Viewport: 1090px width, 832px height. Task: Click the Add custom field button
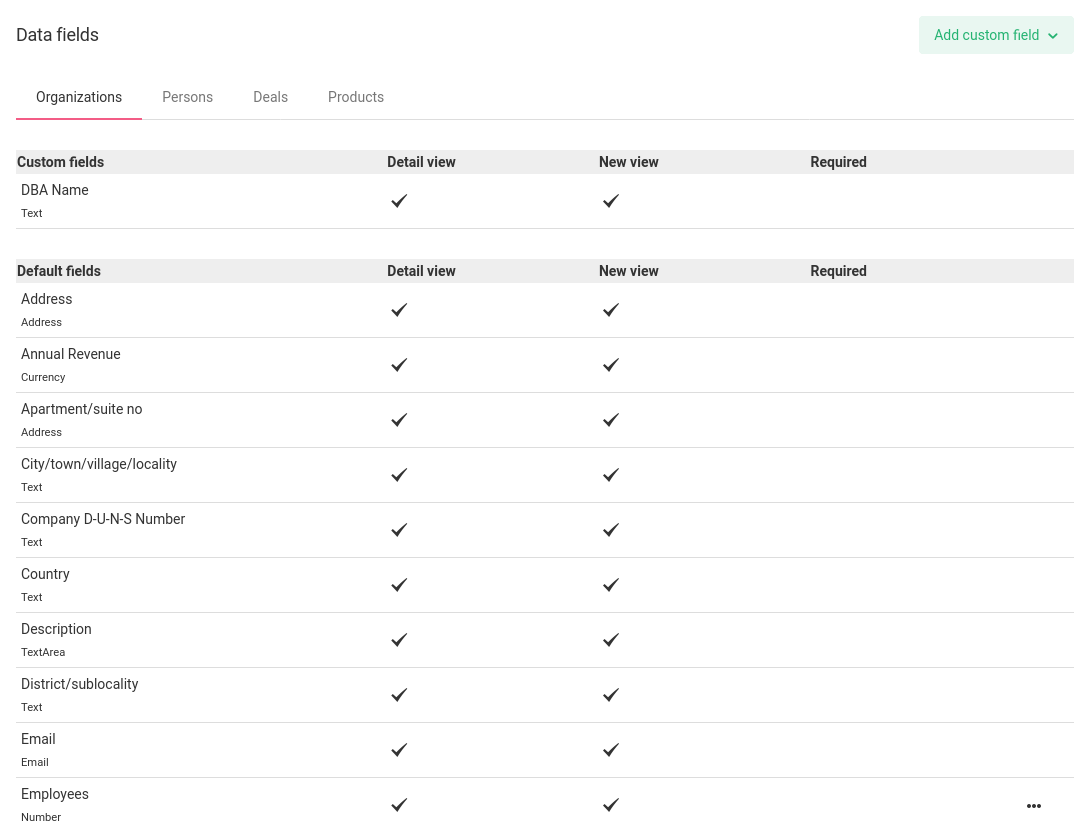986,35
